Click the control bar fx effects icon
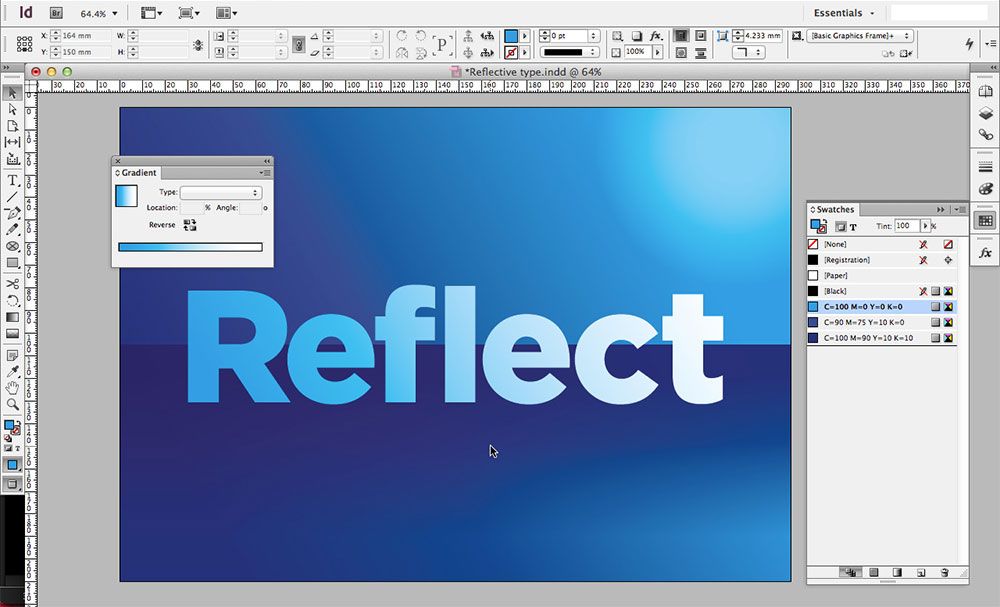The image size is (1000, 607). pyautogui.click(x=655, y=36)
